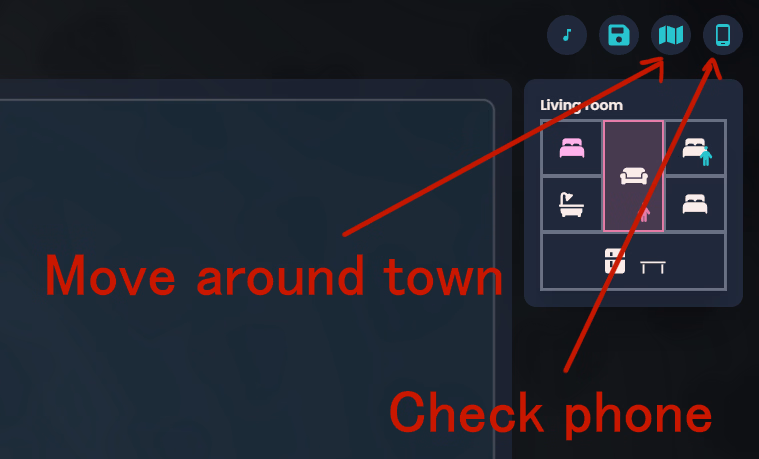Open the town map icon
The height and width of the screenshot is (459, 759).
(670, 35)
